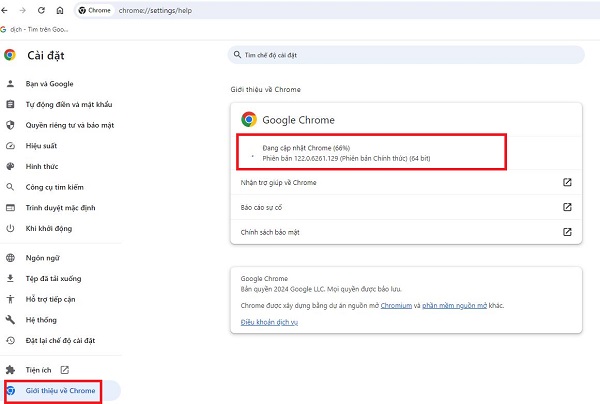Open 'Khi khởi động' section
Screen dimensions: 600x404
click(x=49, y=228)
